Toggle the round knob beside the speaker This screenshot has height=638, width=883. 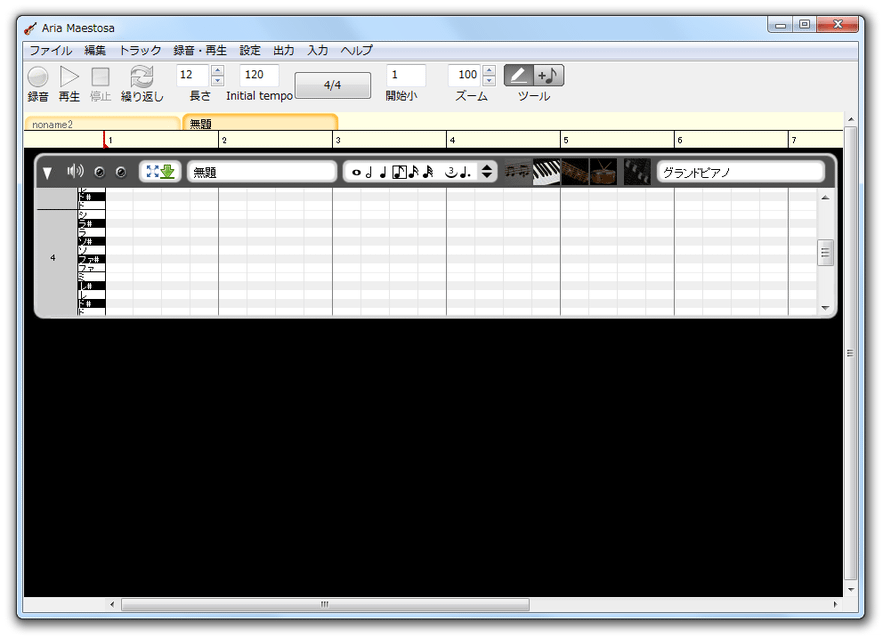tap(100, 172)
